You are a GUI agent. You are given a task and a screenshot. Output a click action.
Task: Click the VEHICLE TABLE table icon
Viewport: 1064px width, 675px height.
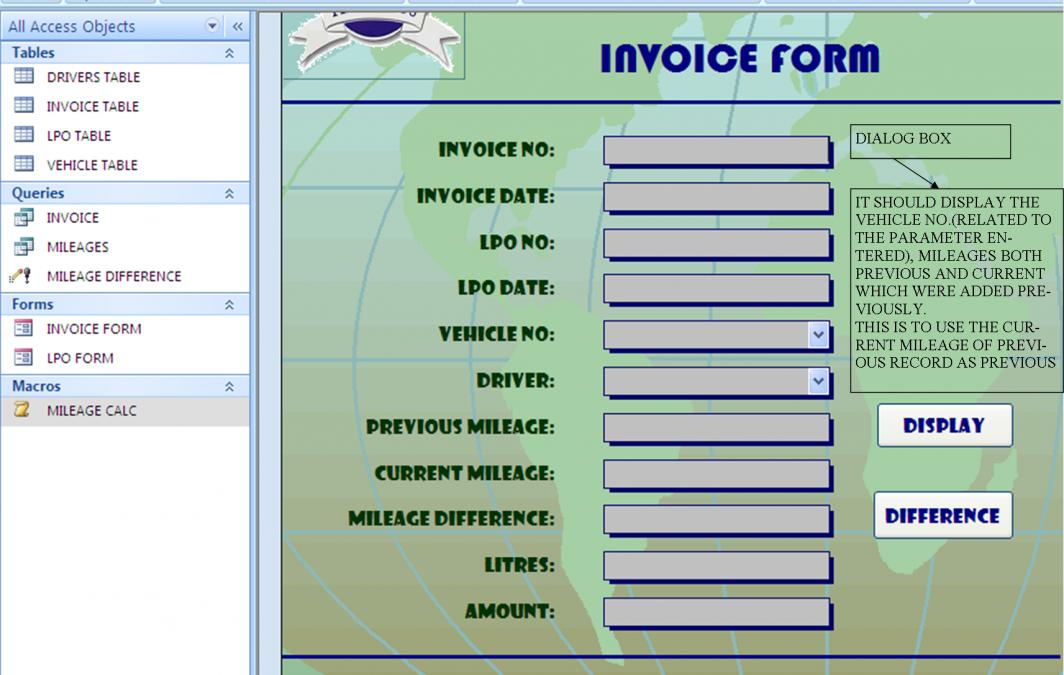pos(24,163)
